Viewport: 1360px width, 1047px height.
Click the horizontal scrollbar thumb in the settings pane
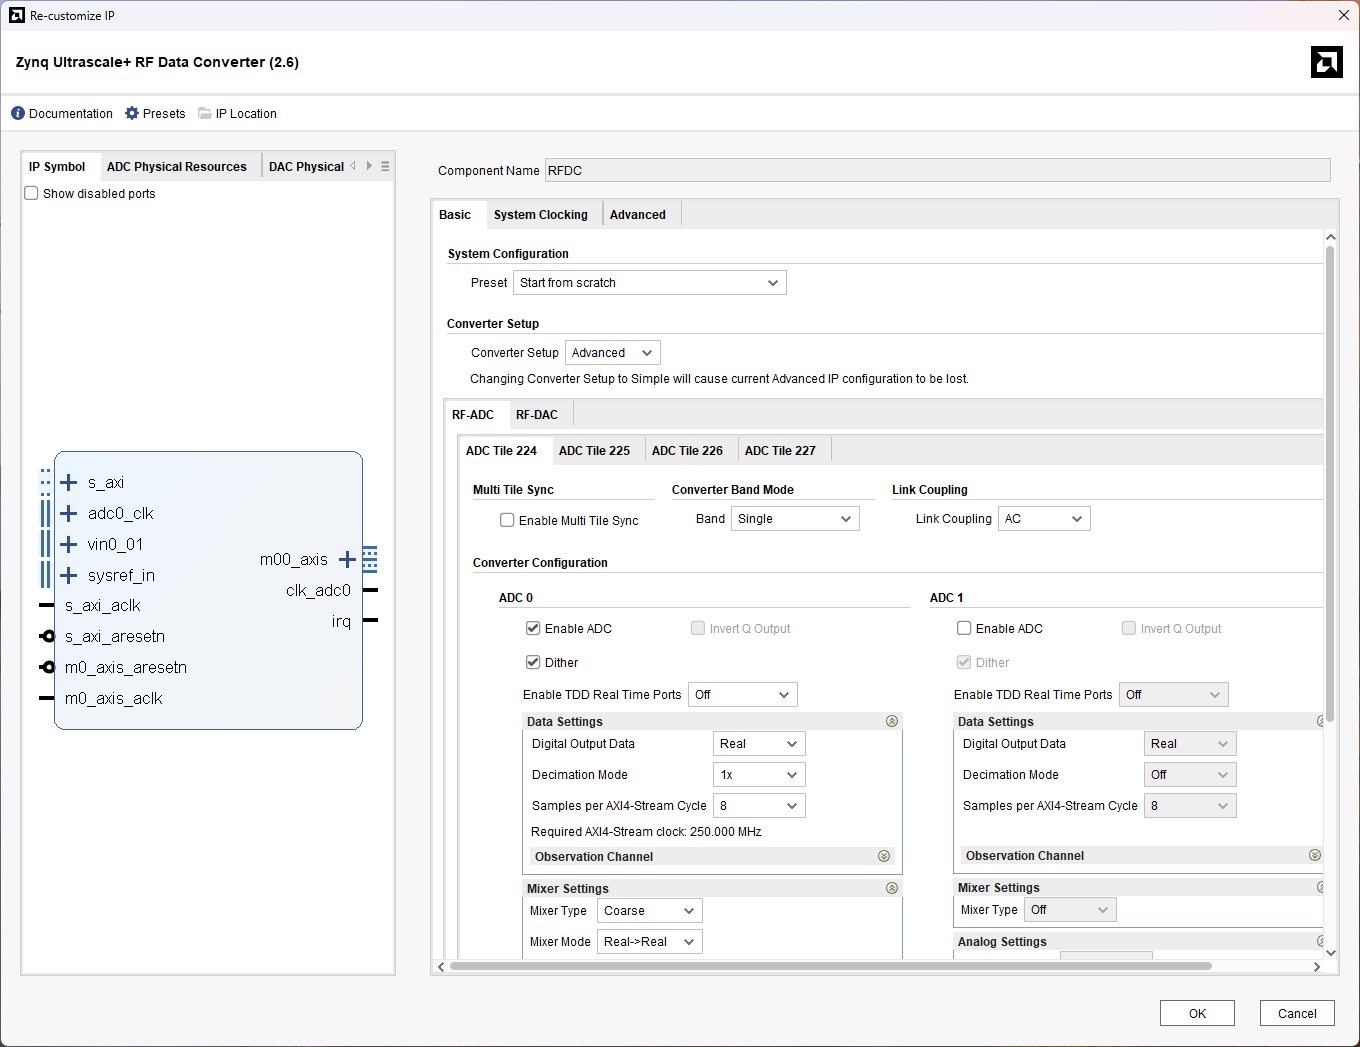pos(831,967)
